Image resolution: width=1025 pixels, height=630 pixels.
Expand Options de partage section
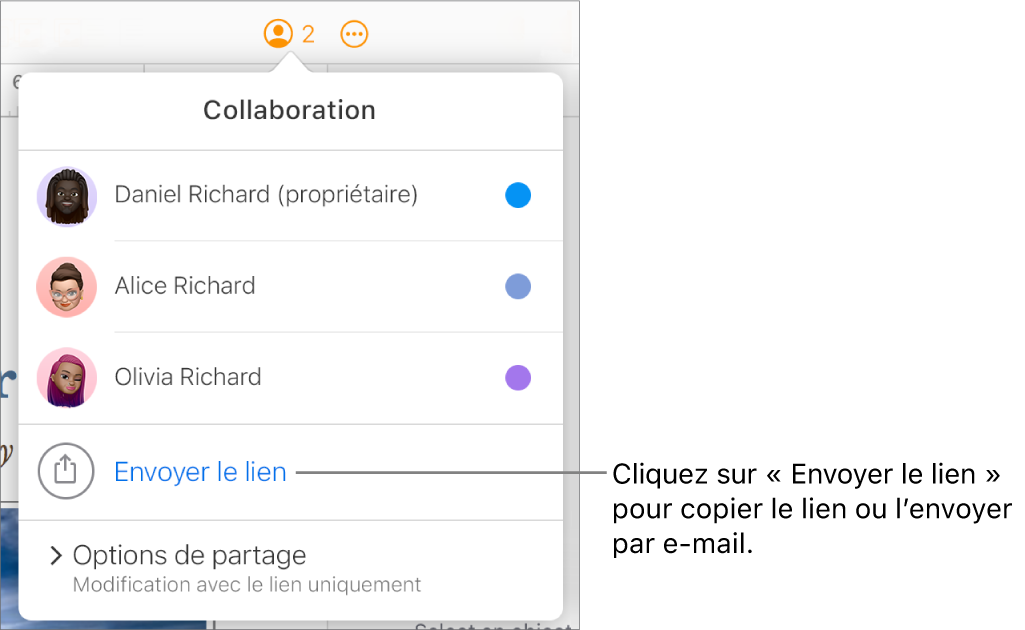coord(187,555)
